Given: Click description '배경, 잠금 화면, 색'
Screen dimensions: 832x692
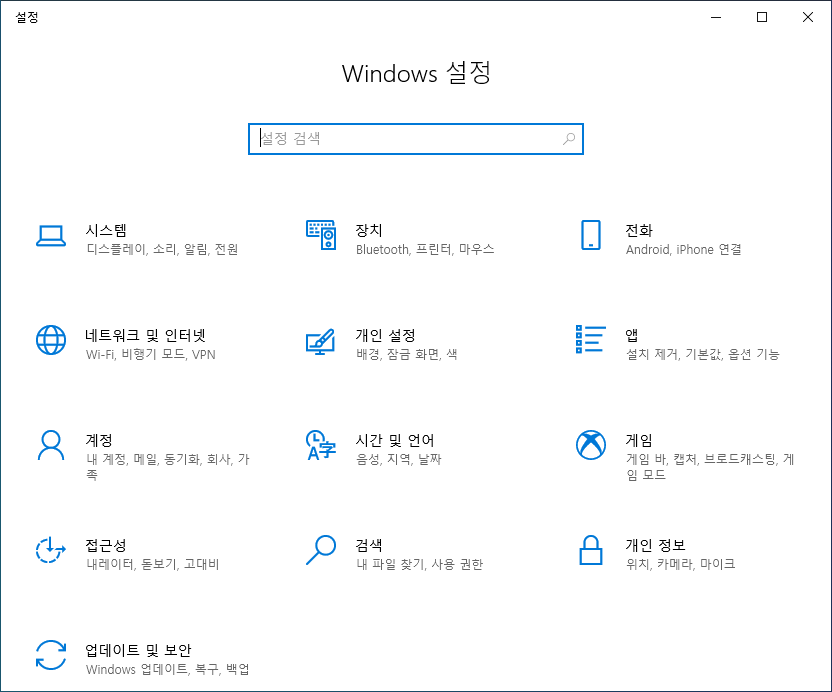Looking at the screenshot, I should click(x=406, y=354).
